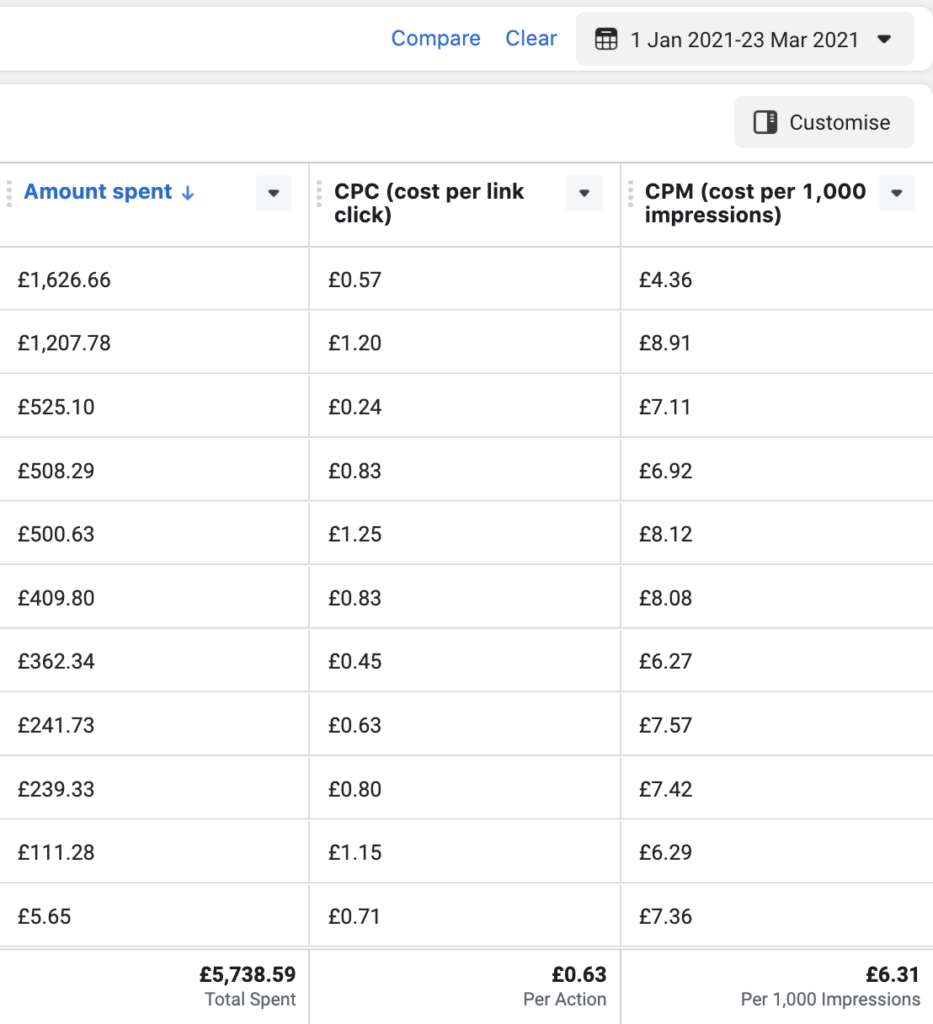Select the £0.24 CPC cell
Image resolution: width=933 pixels, height=1024 pixels.
coord(355,407)
